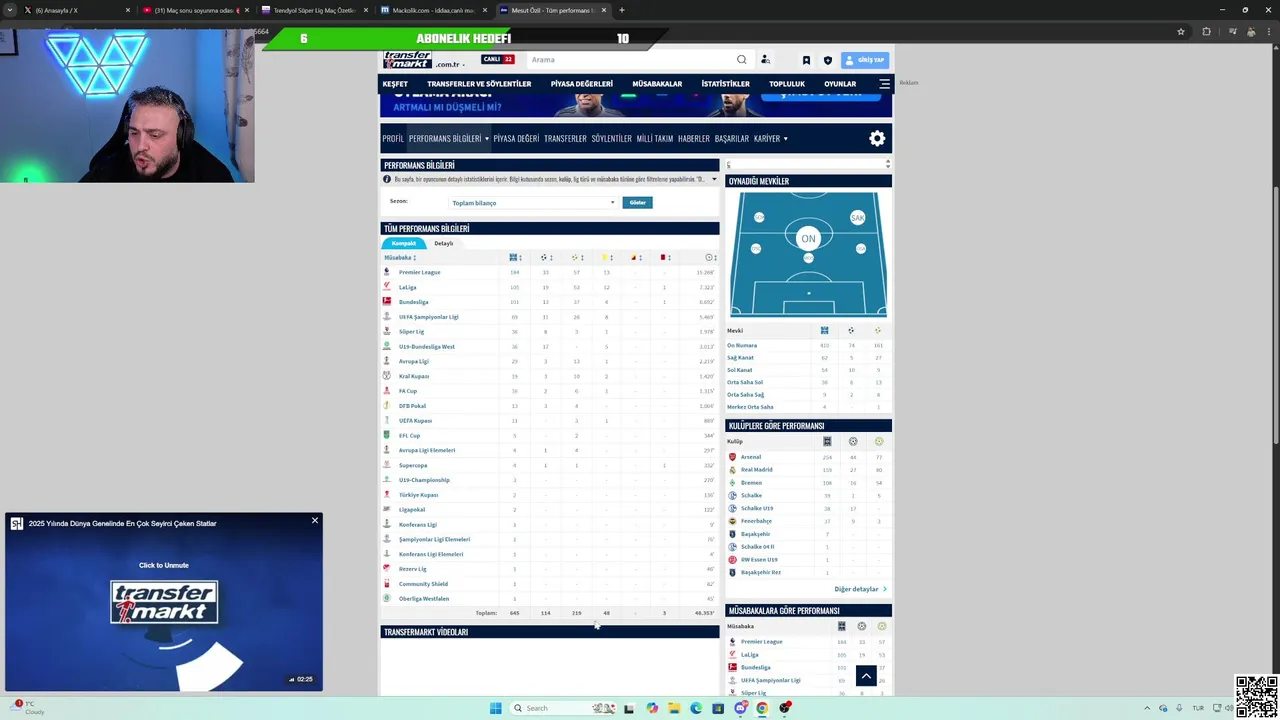This screenshot has width=1280, height=720.
Task: Open the Sezon Toplam bilanço dropdown
Action: click(533, 203)
